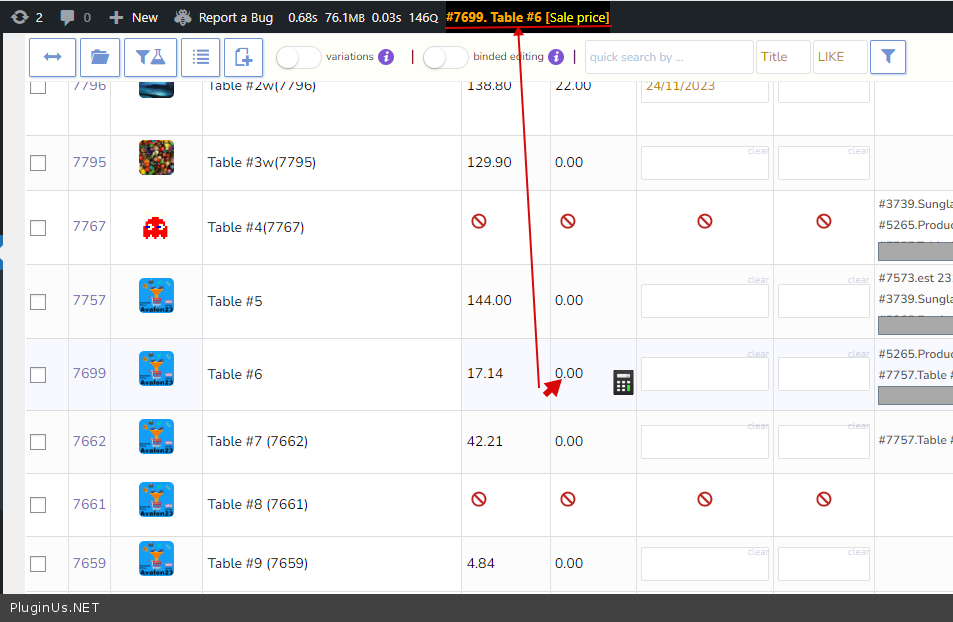Toggle the variations switch
Screen dimensions: 953x622
[x=298, y=57]
